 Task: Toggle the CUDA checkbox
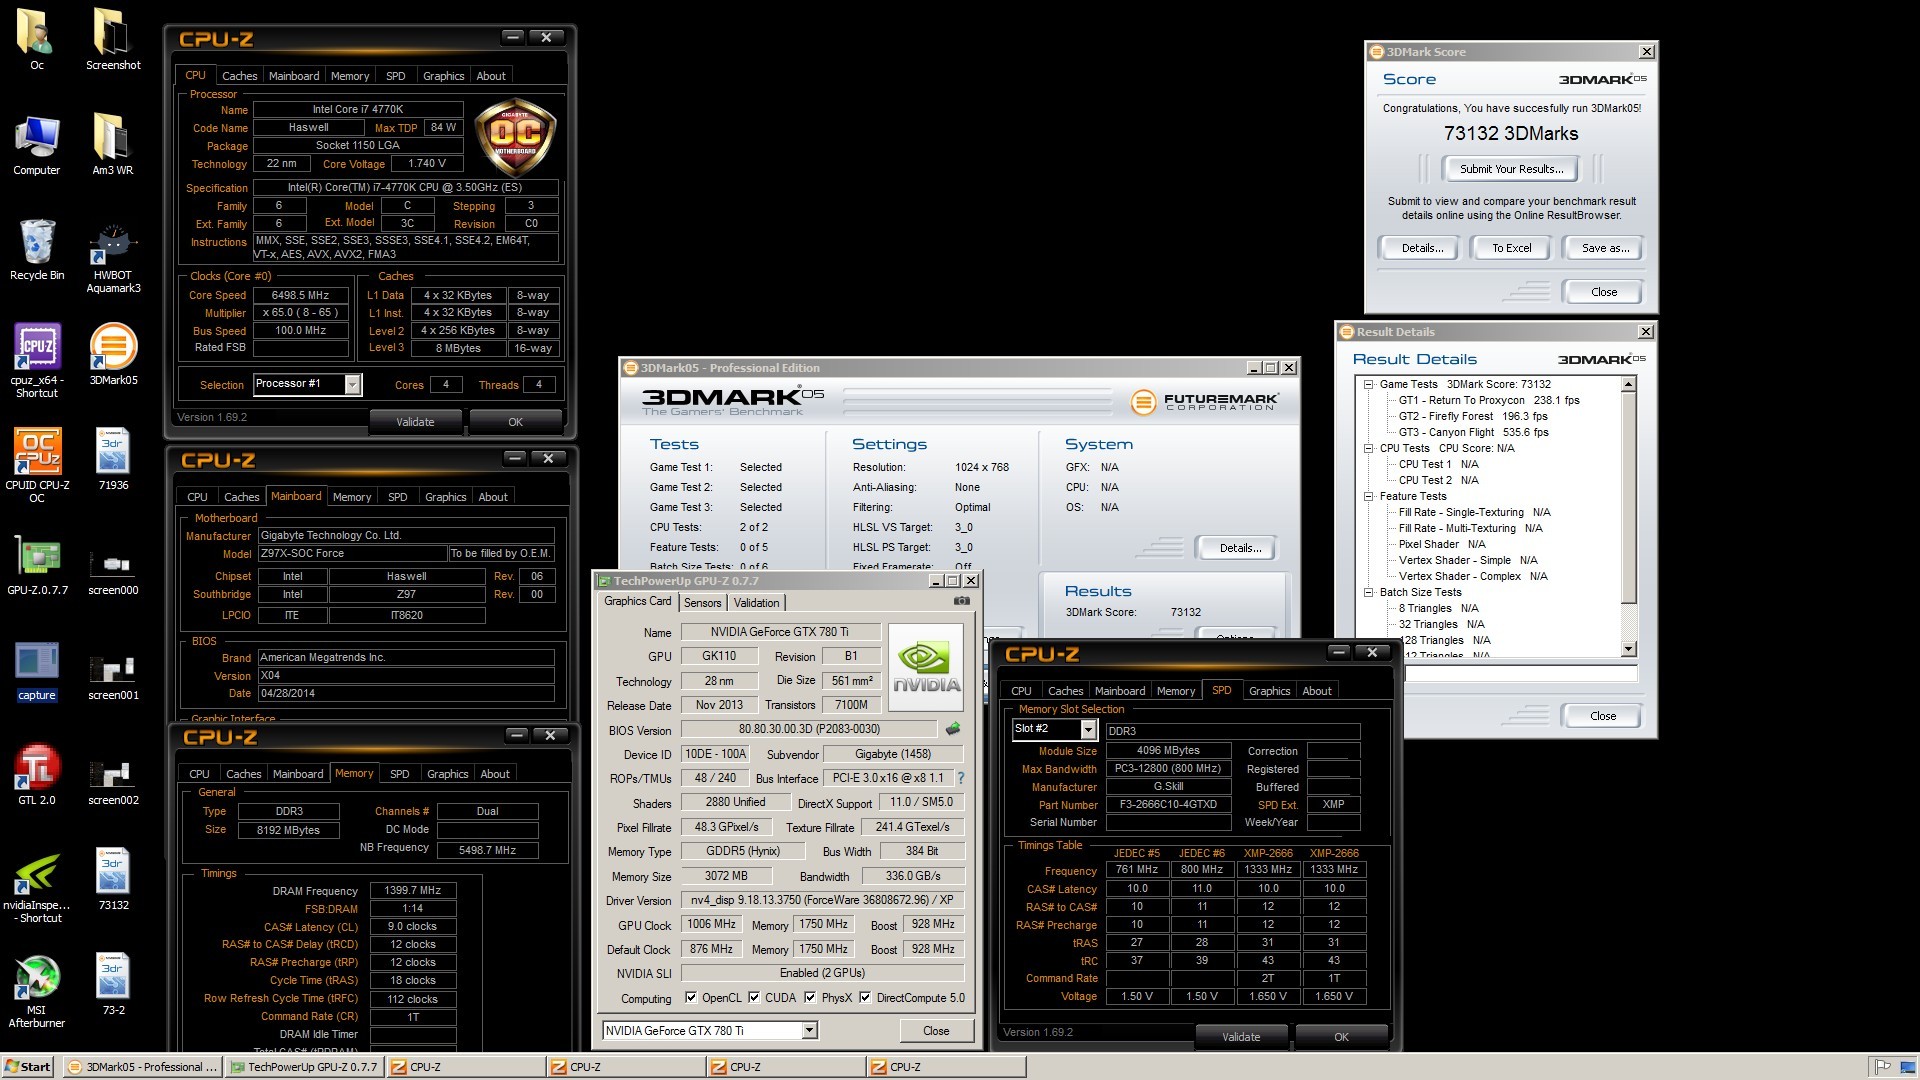[x=754, y=998]
